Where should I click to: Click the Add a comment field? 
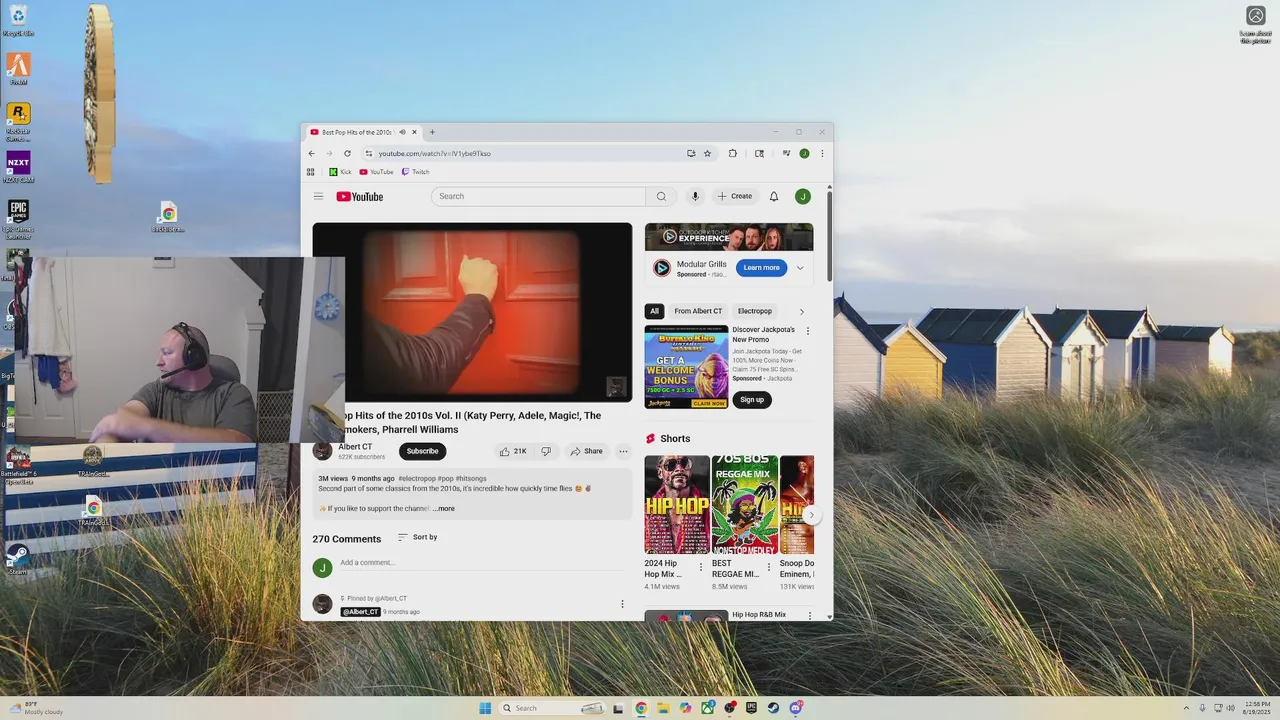(480, 563)
